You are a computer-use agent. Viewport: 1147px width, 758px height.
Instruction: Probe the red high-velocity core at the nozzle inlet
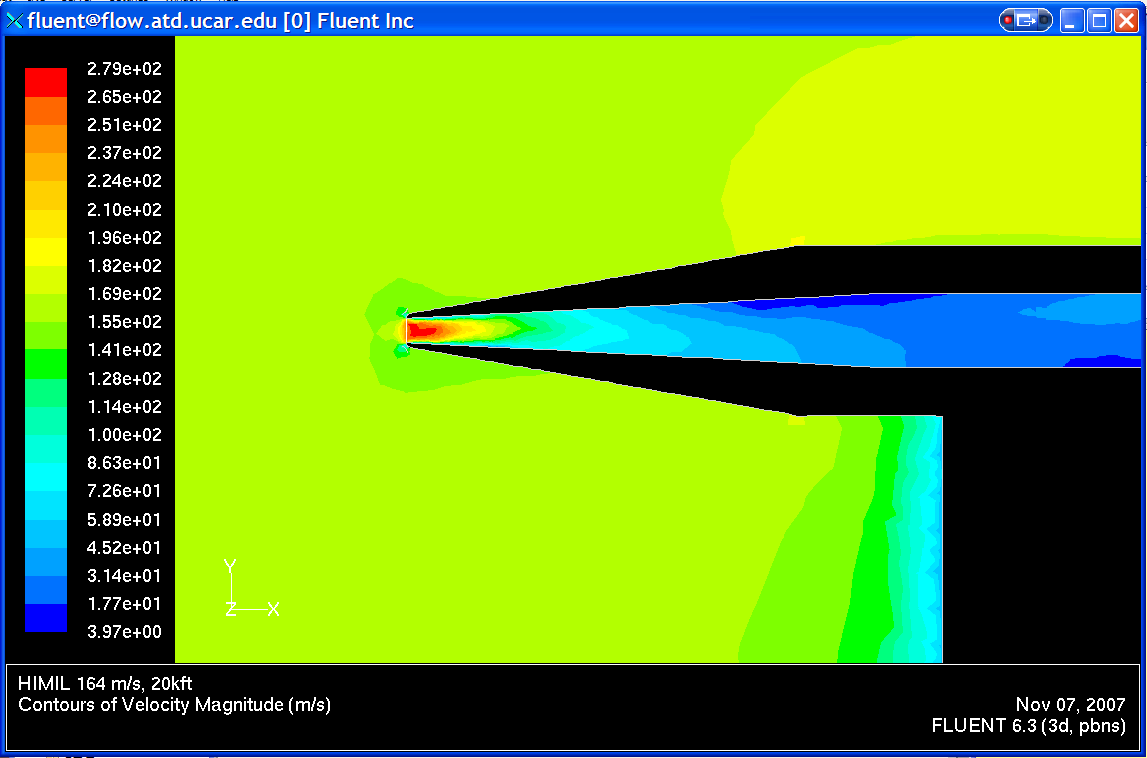[x=425, y=329]
